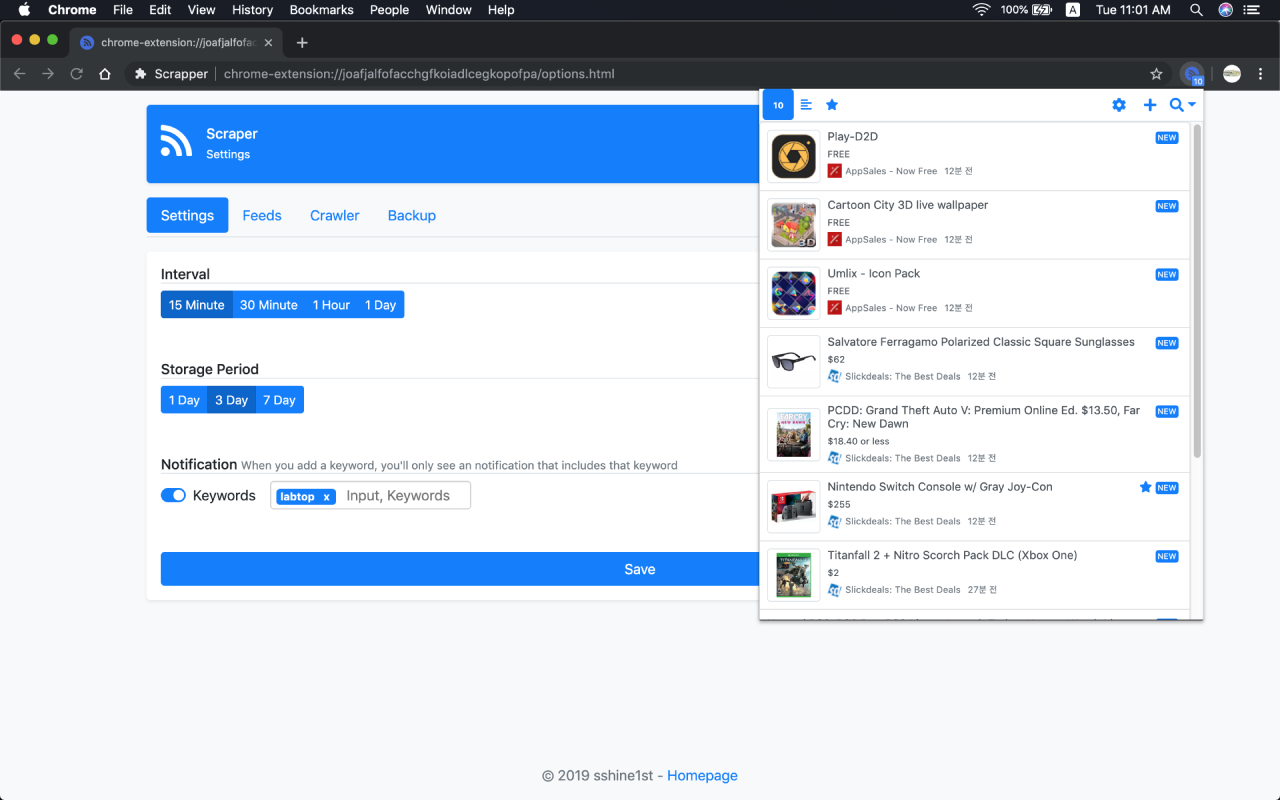Open Chrome's three-dot menu
This screenshot has width=1280, height=800.
pos(1261,74)
